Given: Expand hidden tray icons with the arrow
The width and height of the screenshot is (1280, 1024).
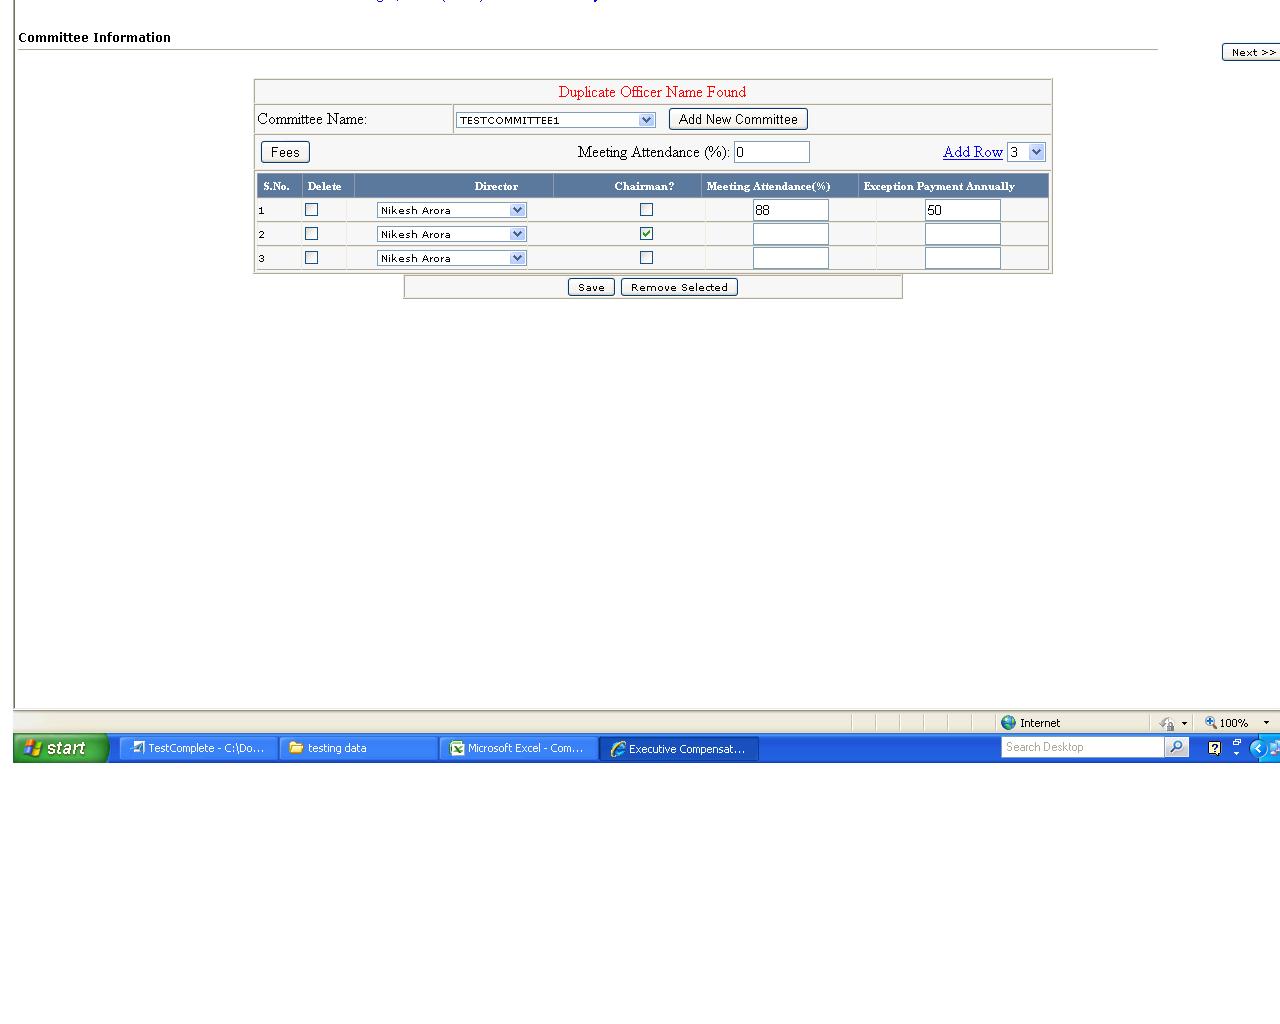Looking at the screenshot, I should click(x=1259, y=748).
